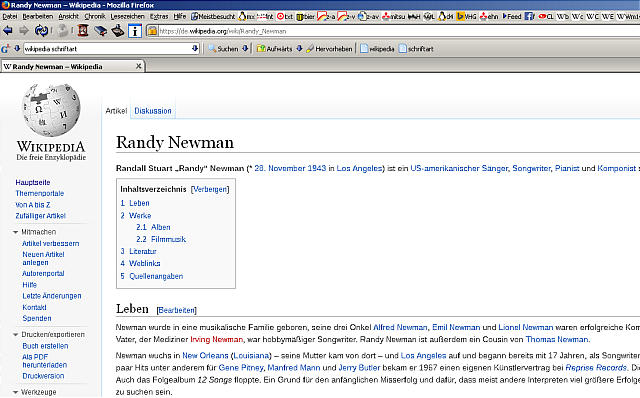
Task: Click the Wikipedia globe logo
Action: [x=51, y=110]
